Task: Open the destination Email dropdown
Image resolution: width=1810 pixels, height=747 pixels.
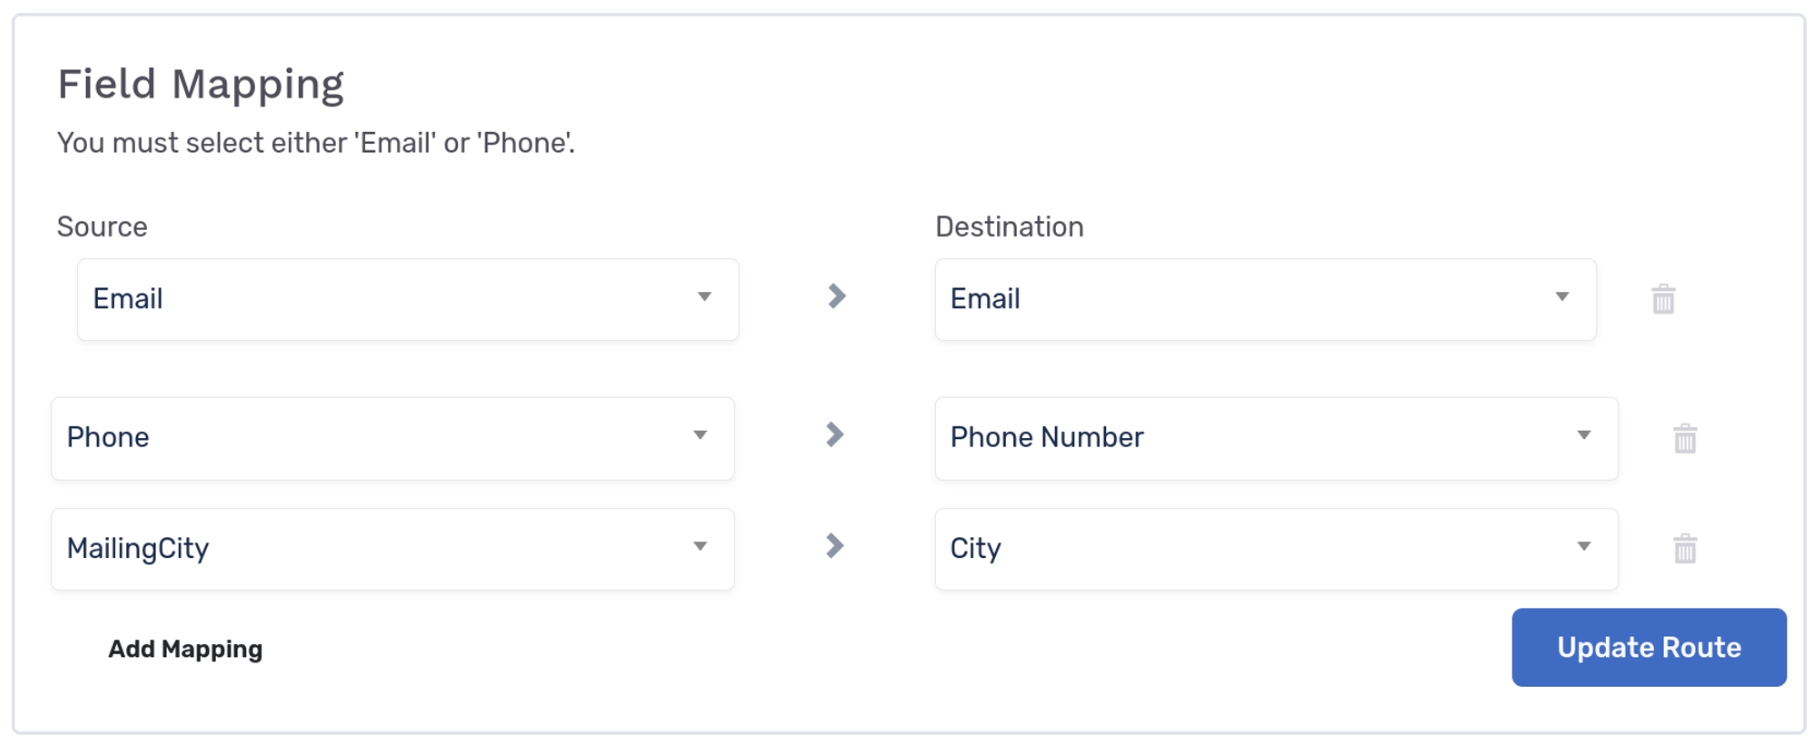Action: point(1265,299)
